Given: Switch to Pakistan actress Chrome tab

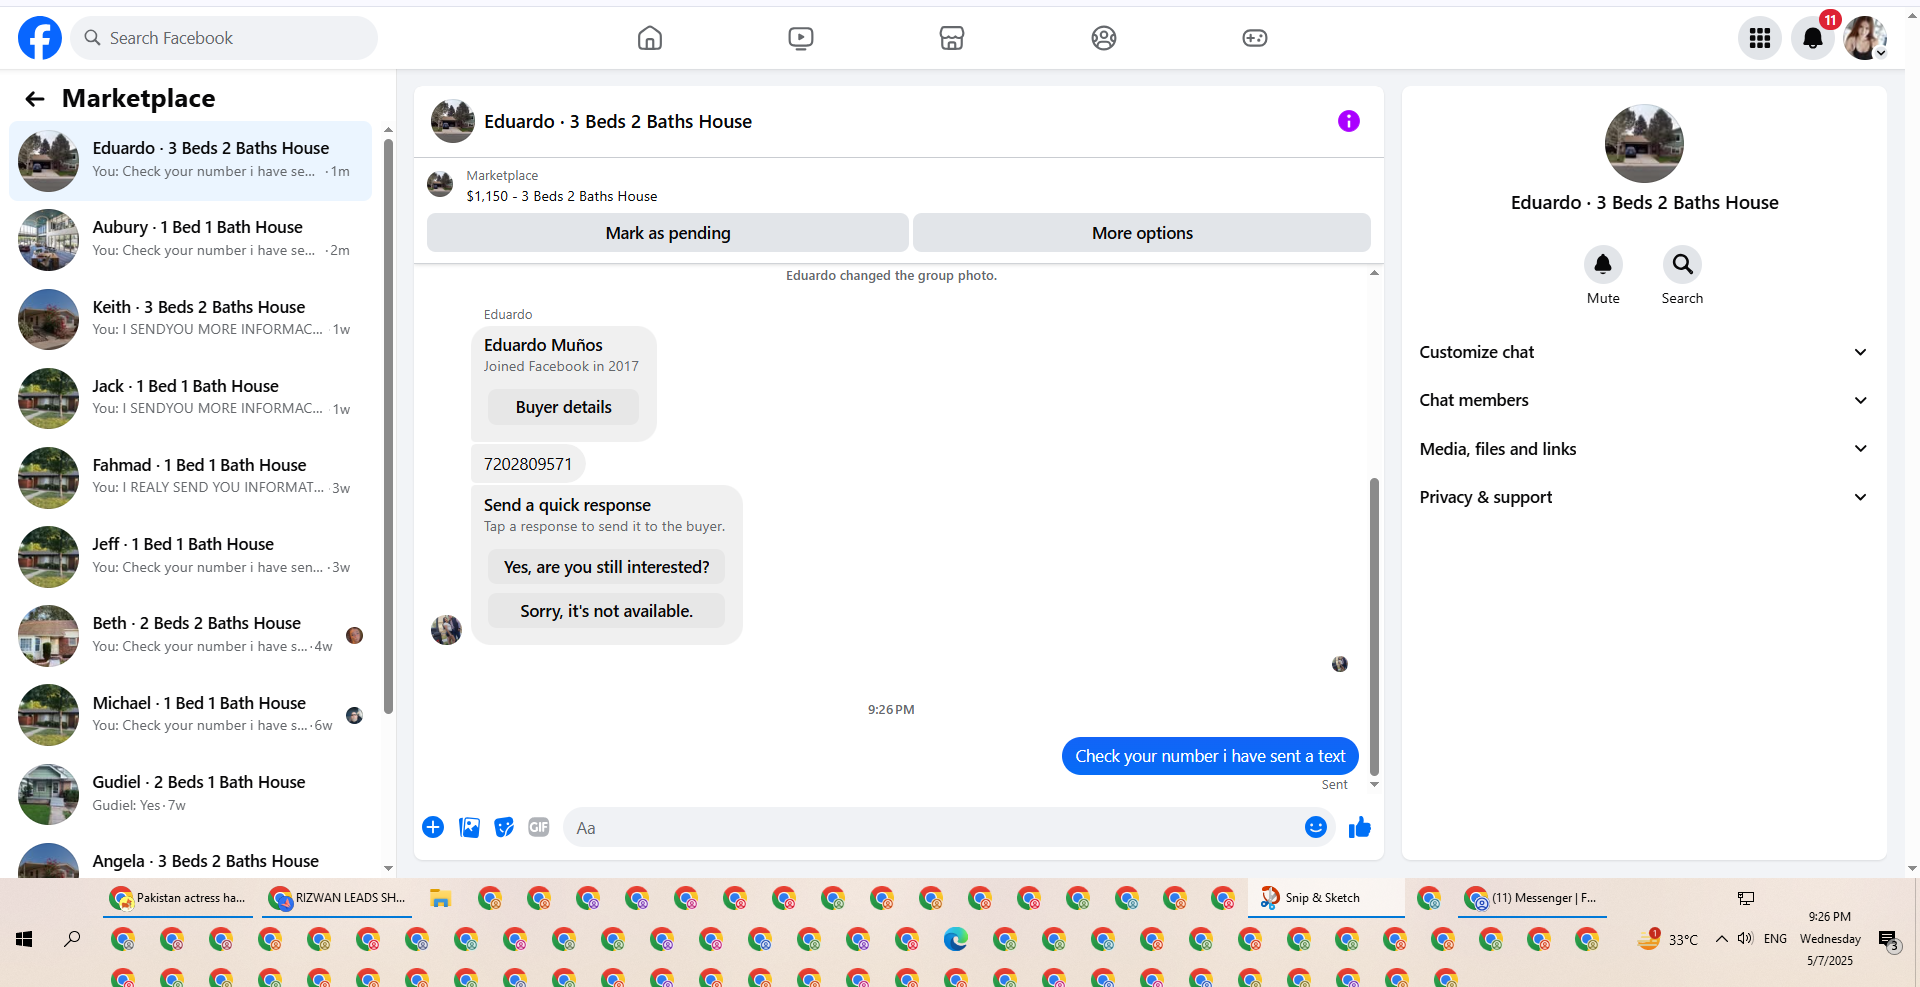Looking at the screenshot, I should click(x=180, y=898).
